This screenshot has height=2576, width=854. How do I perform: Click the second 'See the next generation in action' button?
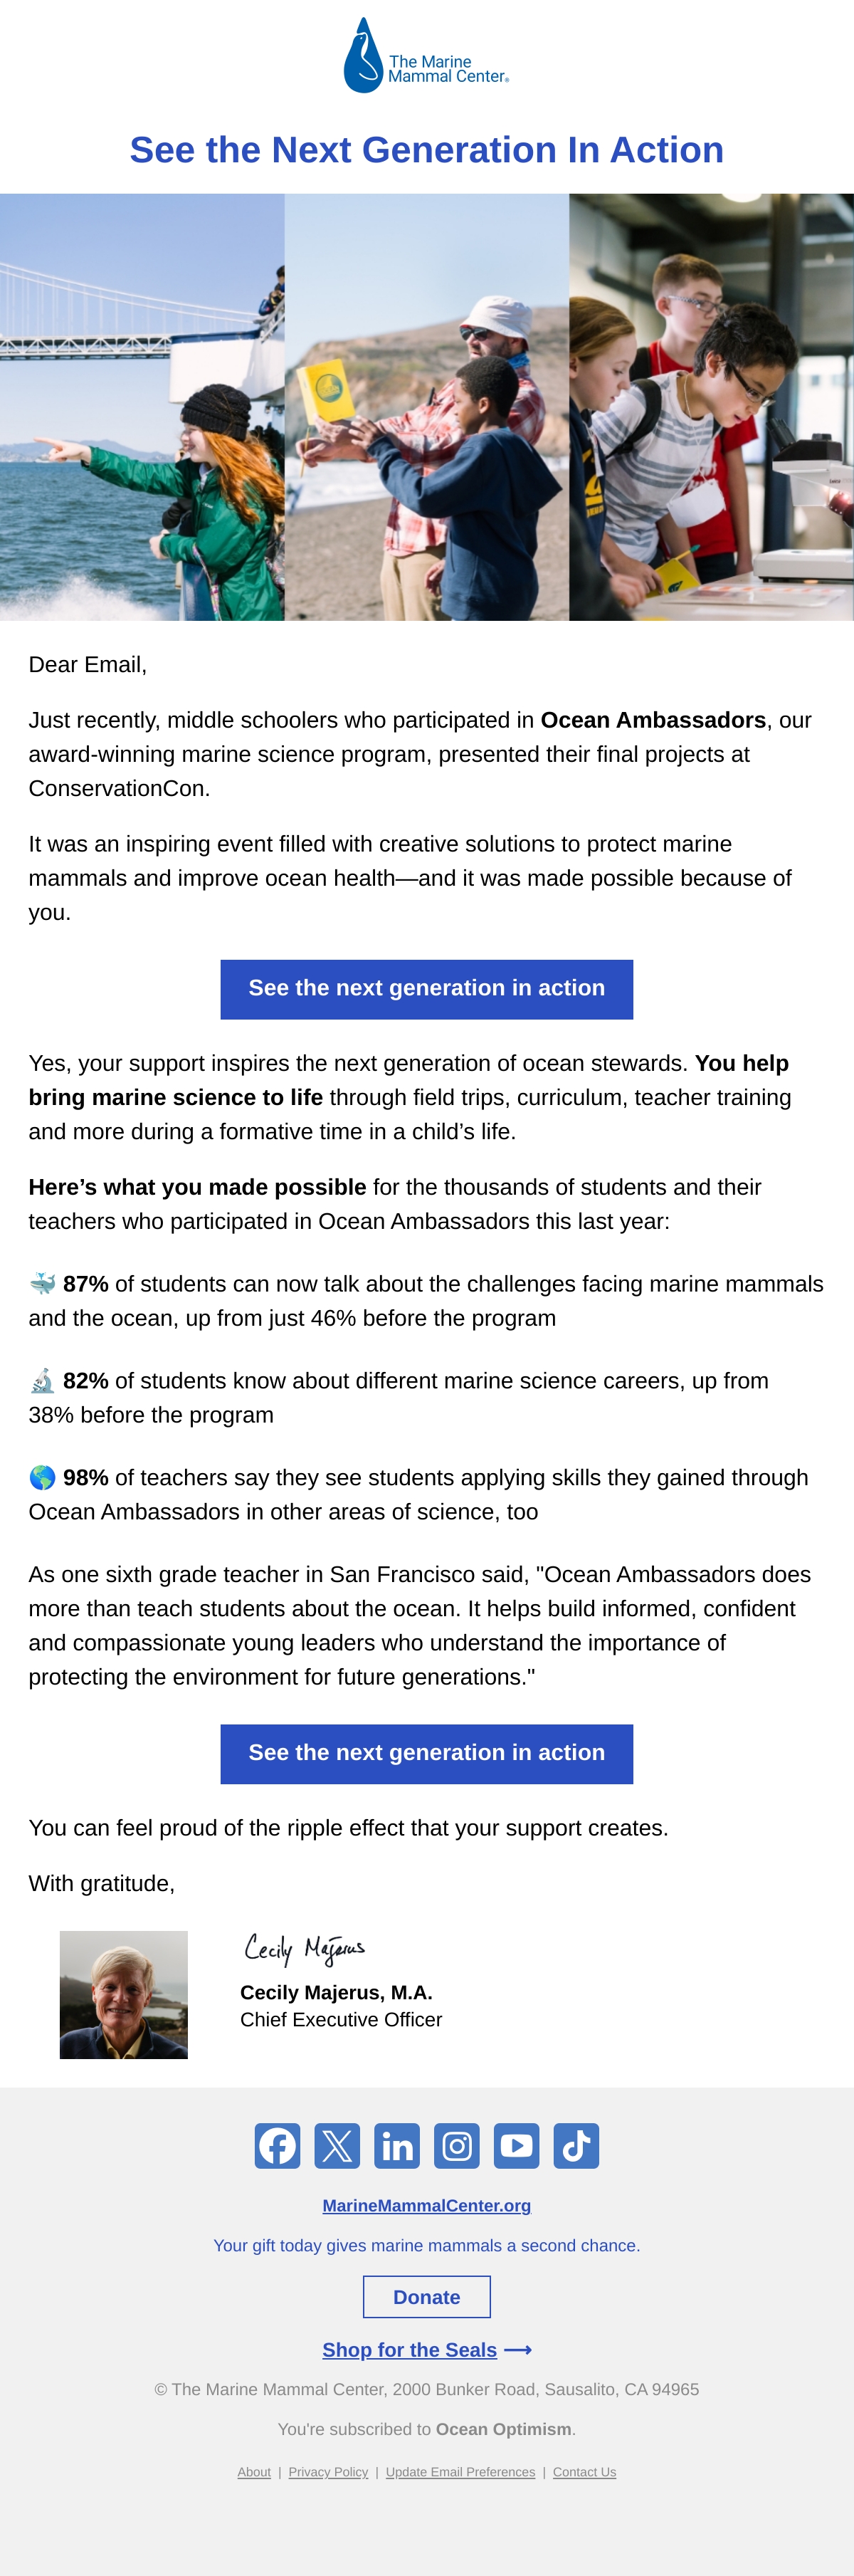(x=427, y=1754)
